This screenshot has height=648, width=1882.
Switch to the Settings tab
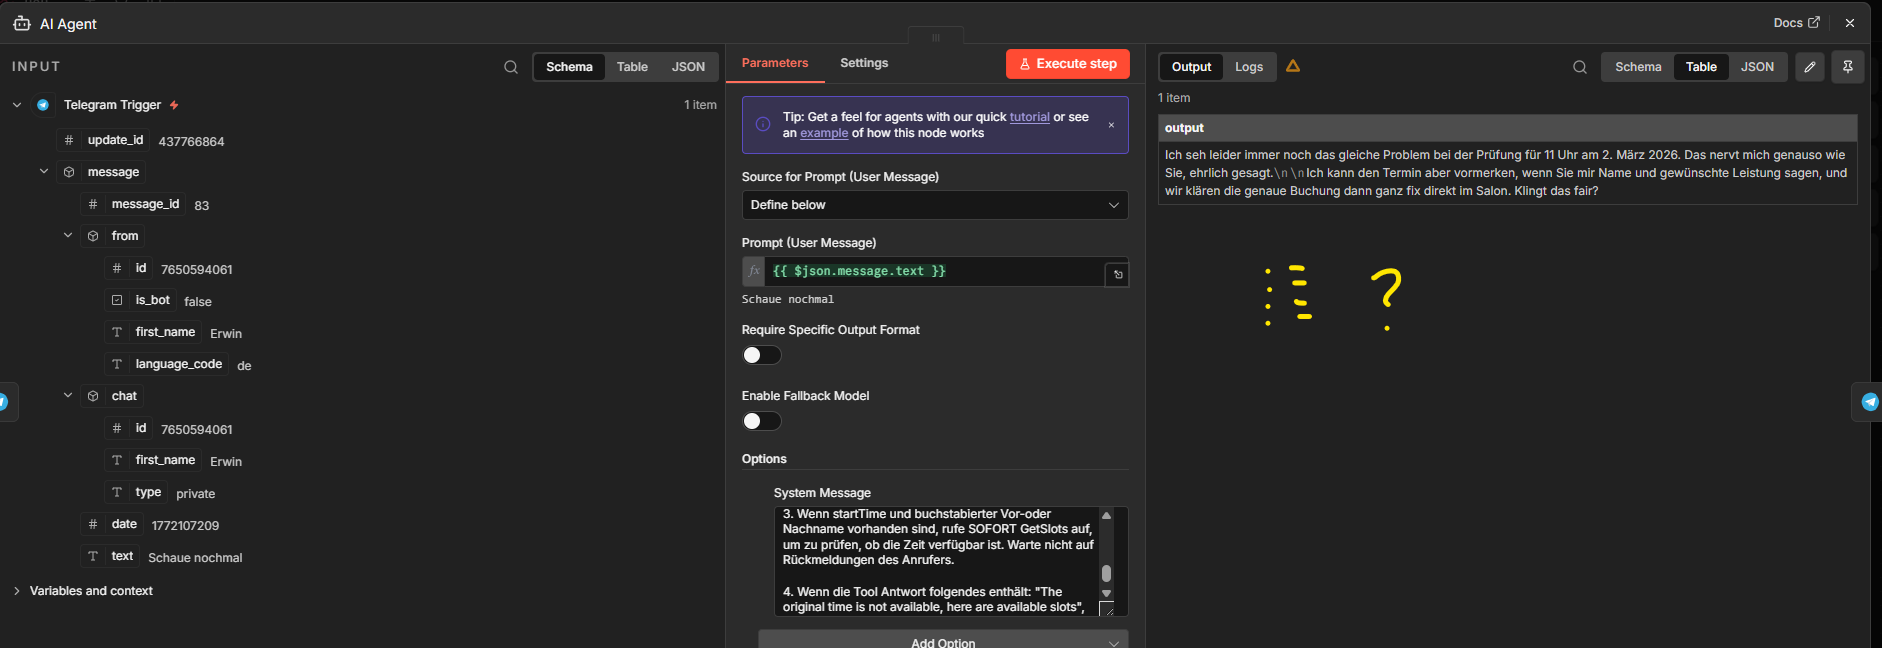(864, 63)
